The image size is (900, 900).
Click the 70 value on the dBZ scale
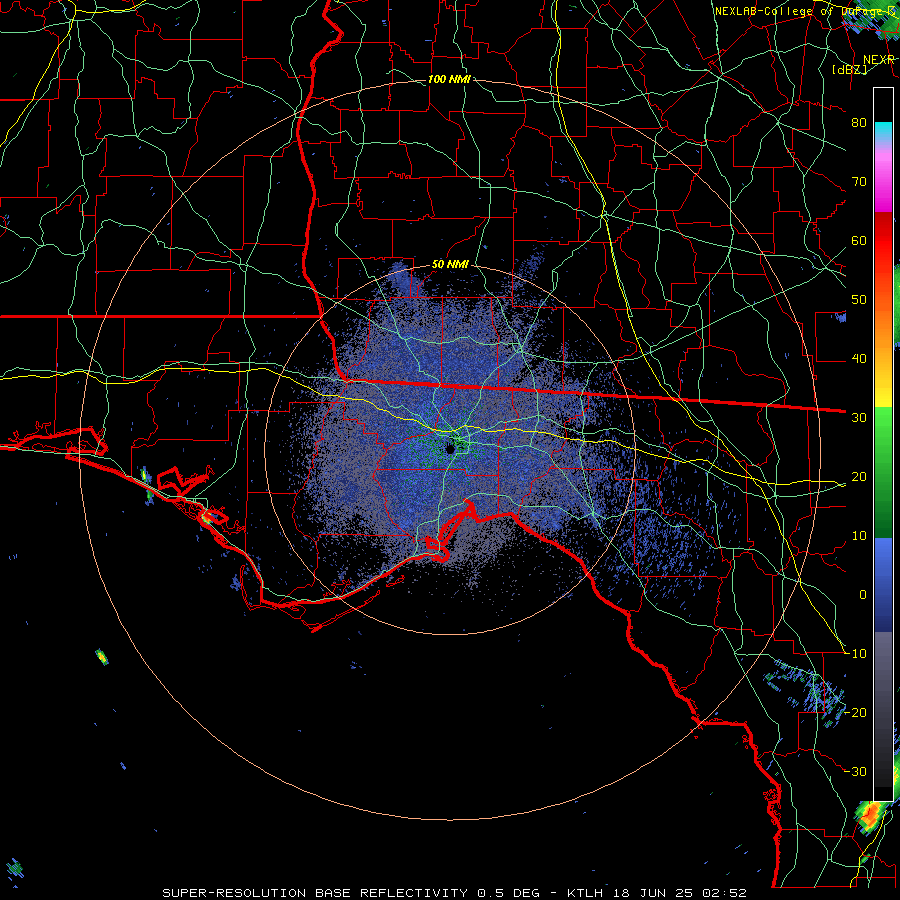point(859,181)
